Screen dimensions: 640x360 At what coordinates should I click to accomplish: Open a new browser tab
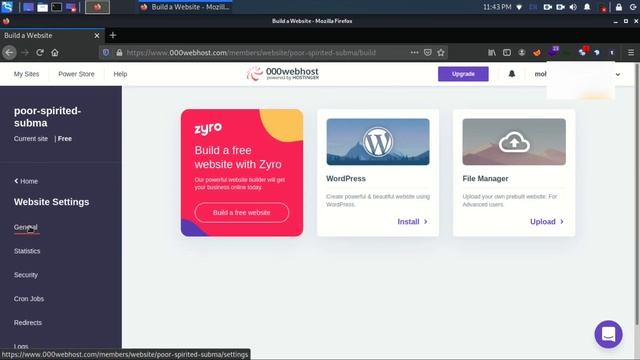113,36
